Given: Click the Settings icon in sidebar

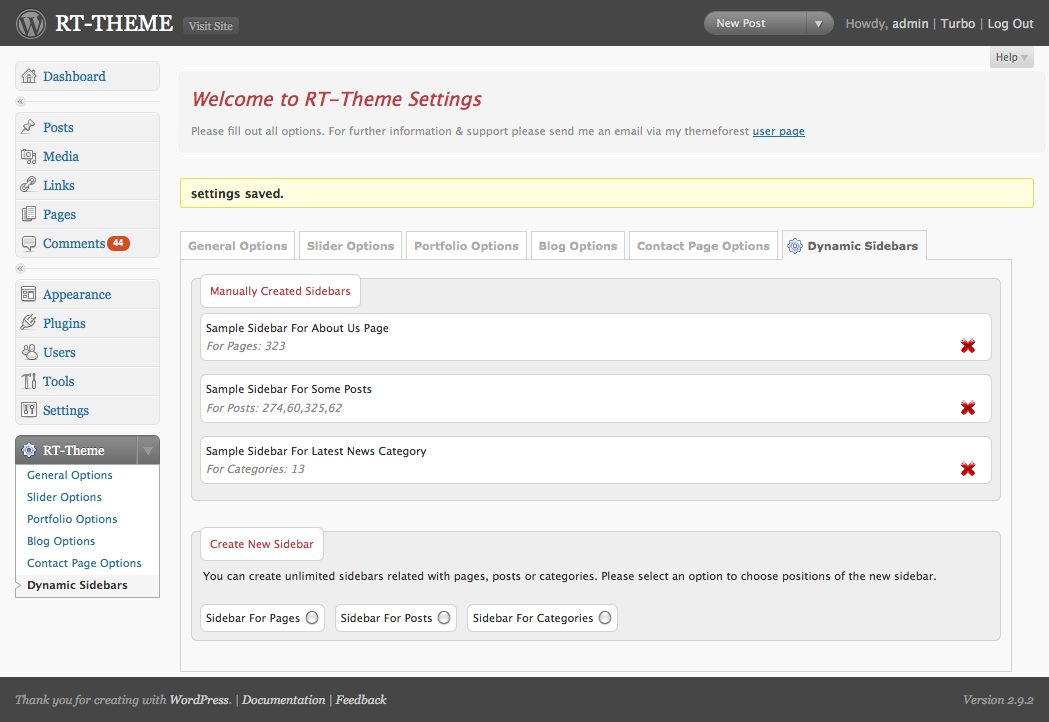Looking at the screenshot, I should [x=28, y=410].
